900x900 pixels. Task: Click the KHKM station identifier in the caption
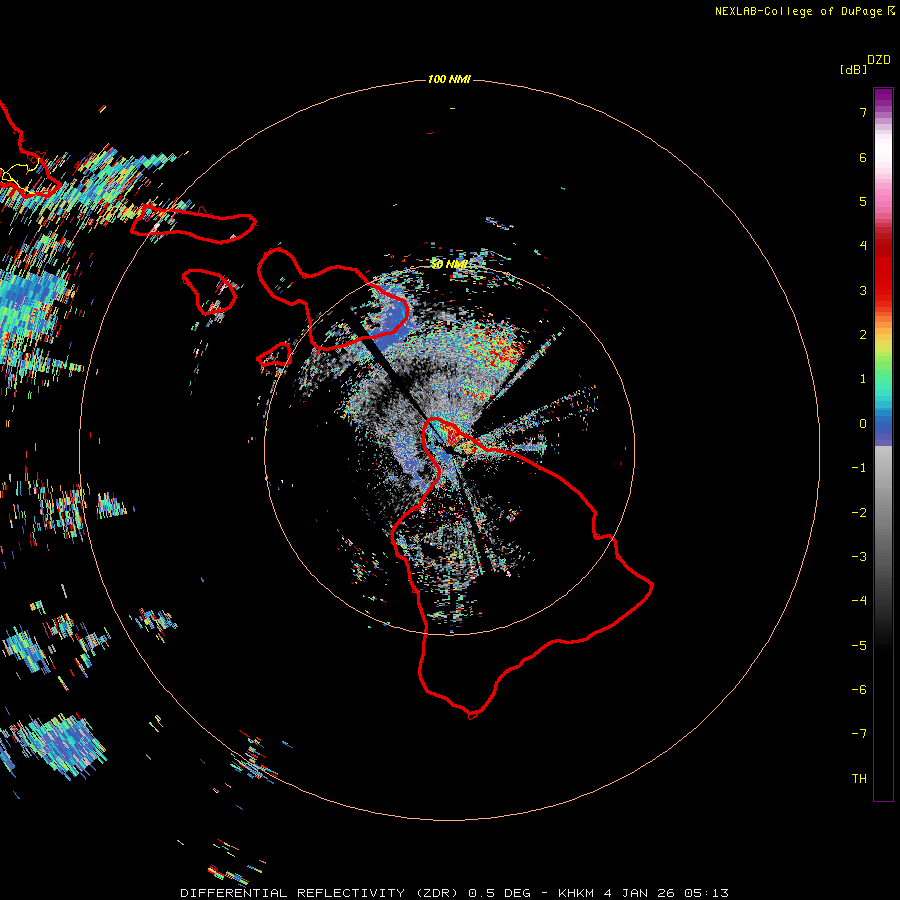point(576,893)
